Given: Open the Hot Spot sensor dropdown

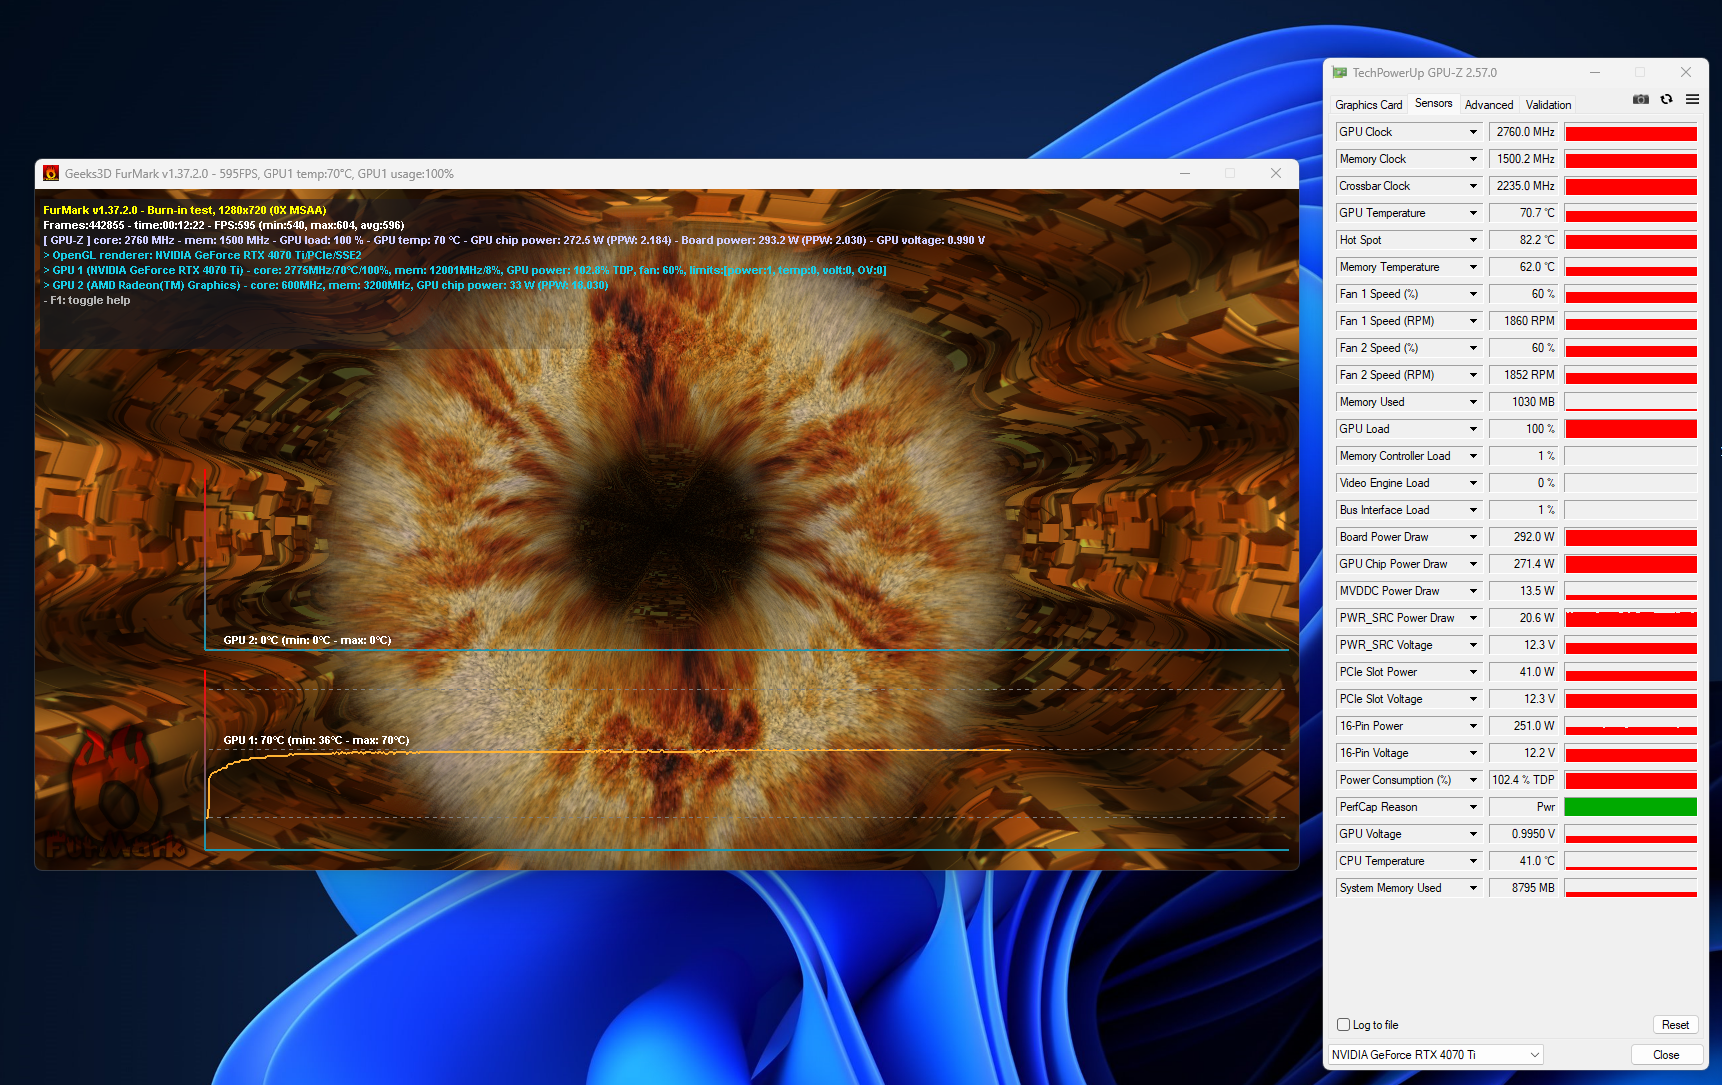Looking at the screenshot, I should point(1473,240).
